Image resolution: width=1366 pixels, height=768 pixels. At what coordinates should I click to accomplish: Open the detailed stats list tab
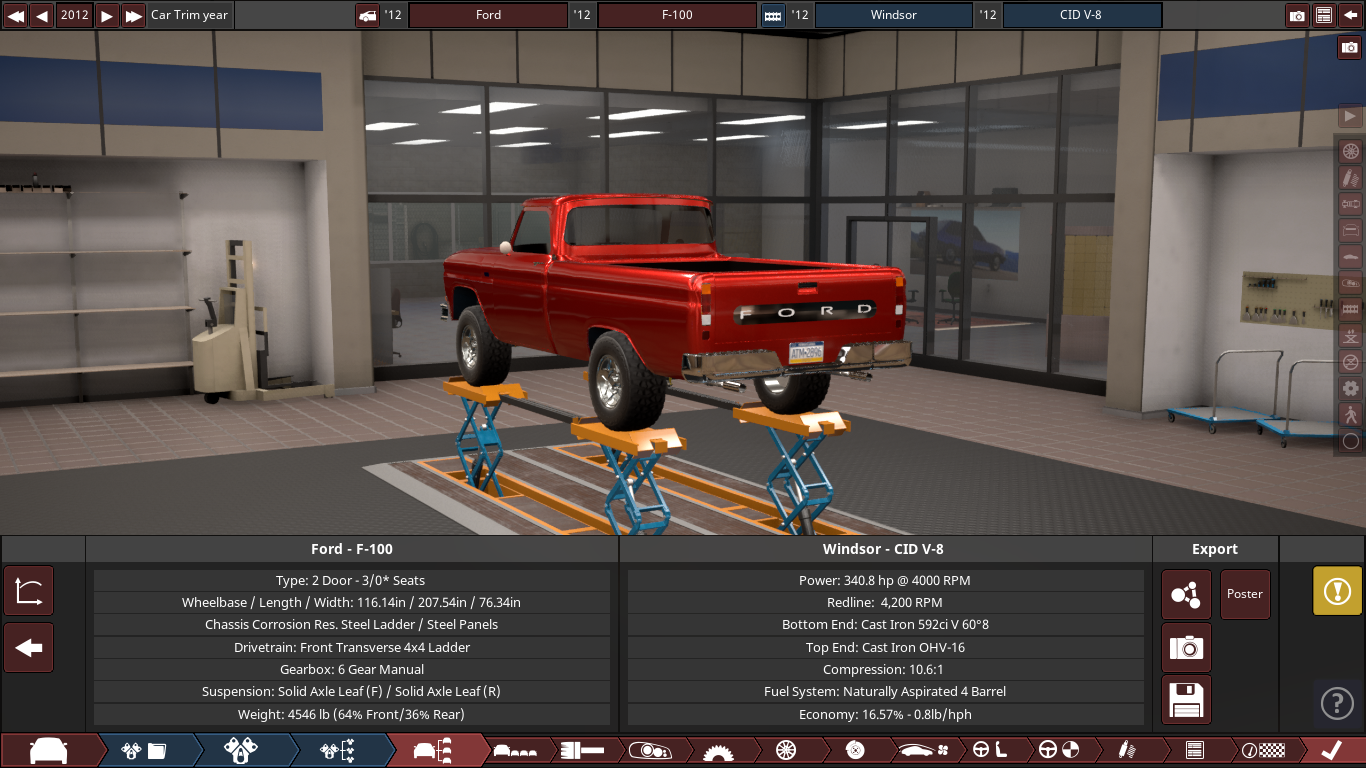pyautogui.click(x=1194, y=751)
